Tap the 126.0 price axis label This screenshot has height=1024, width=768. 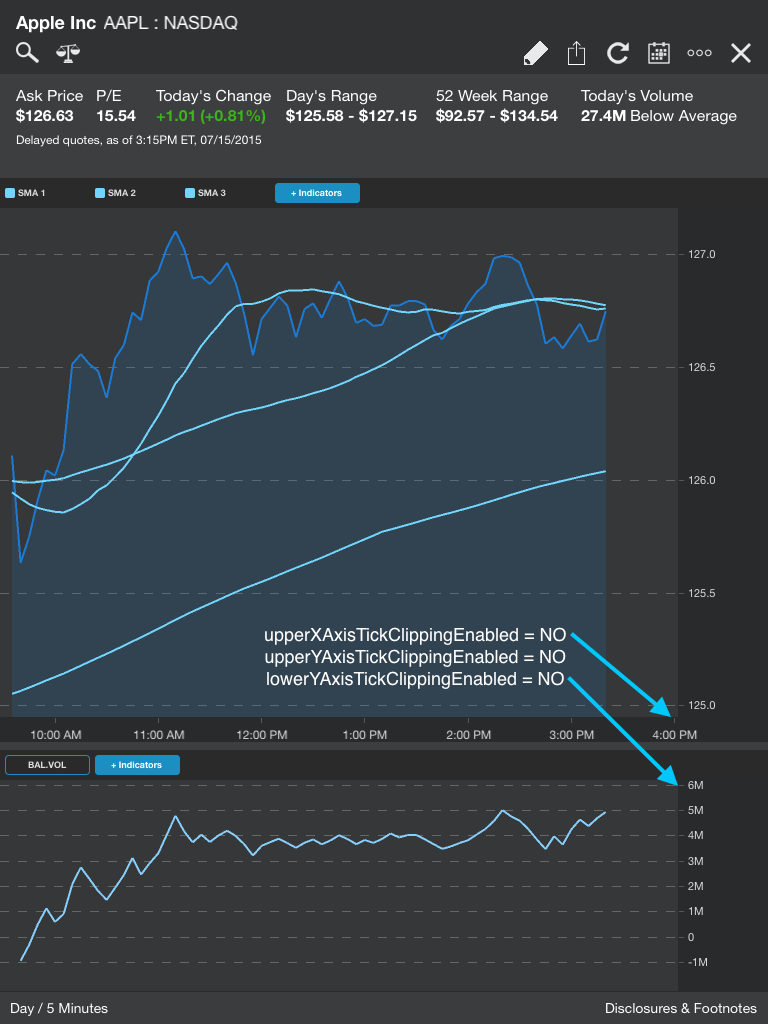pos(701,480)
